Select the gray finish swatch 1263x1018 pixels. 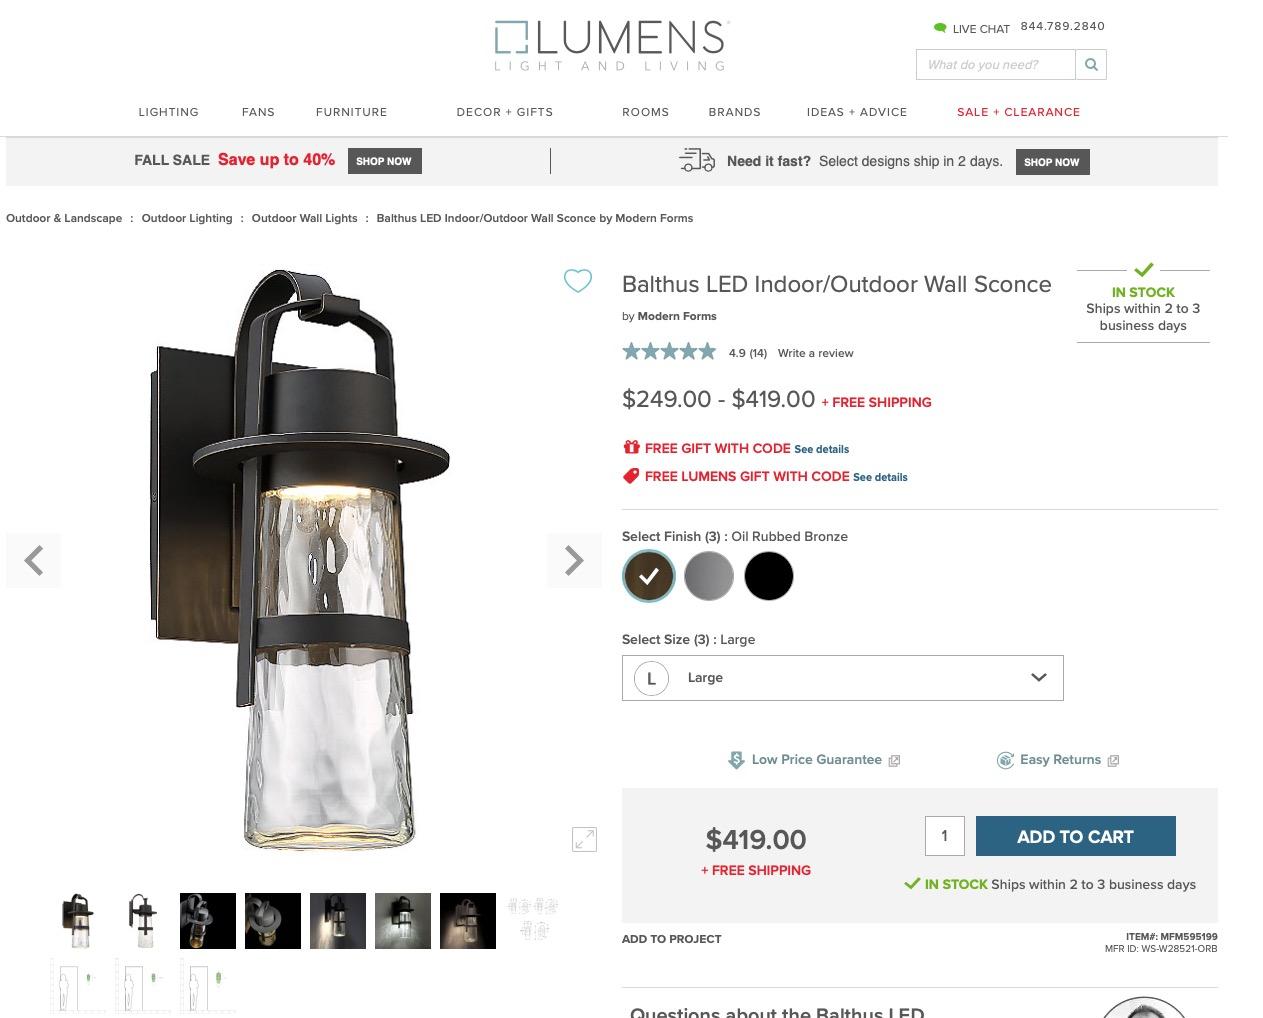pos(709,576)
